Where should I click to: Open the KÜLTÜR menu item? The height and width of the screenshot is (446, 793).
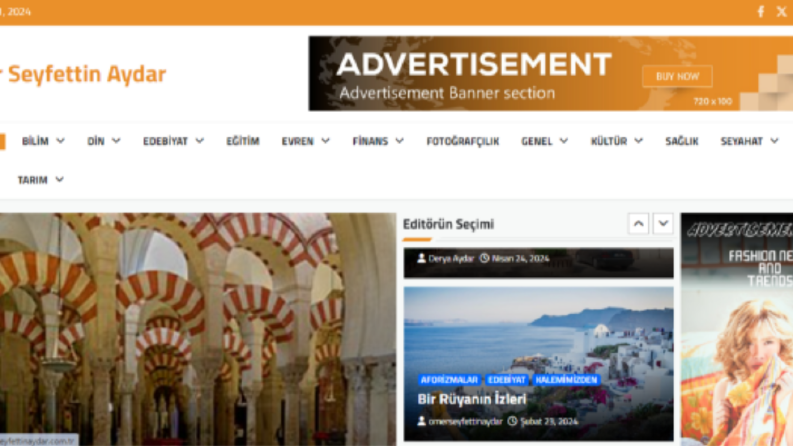[609, 141]
